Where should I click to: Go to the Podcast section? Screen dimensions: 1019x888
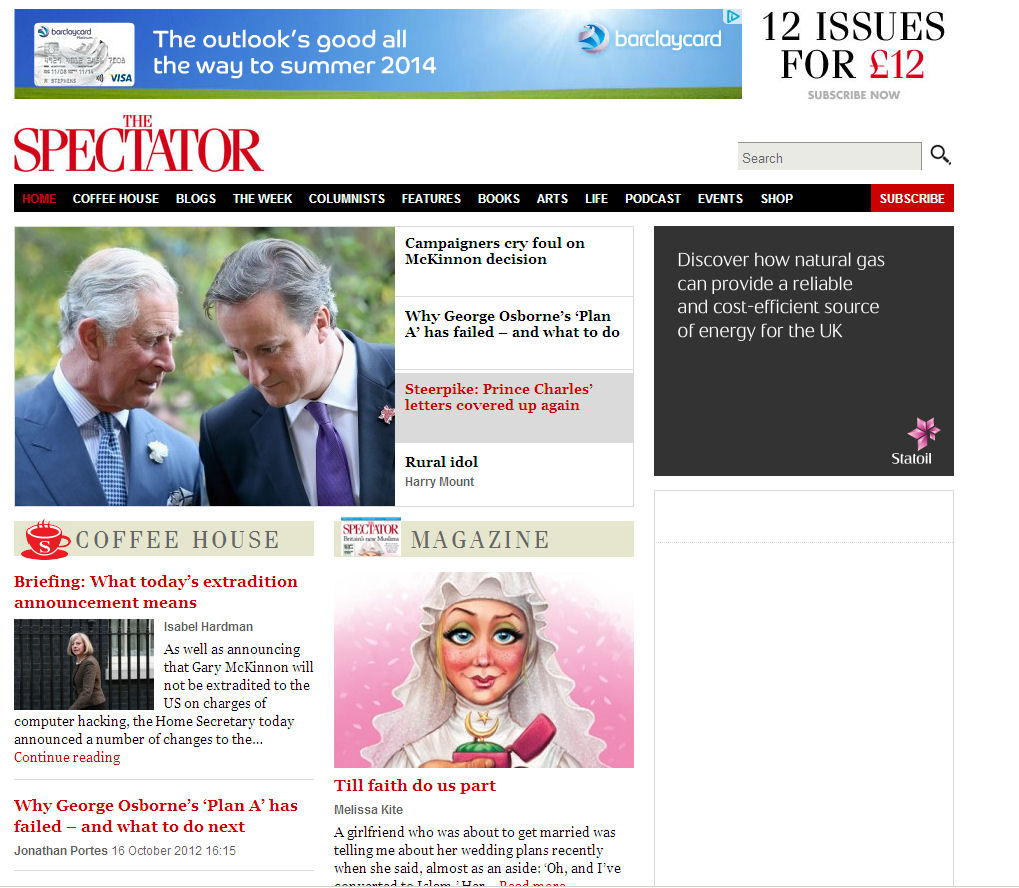pos(652,198)
